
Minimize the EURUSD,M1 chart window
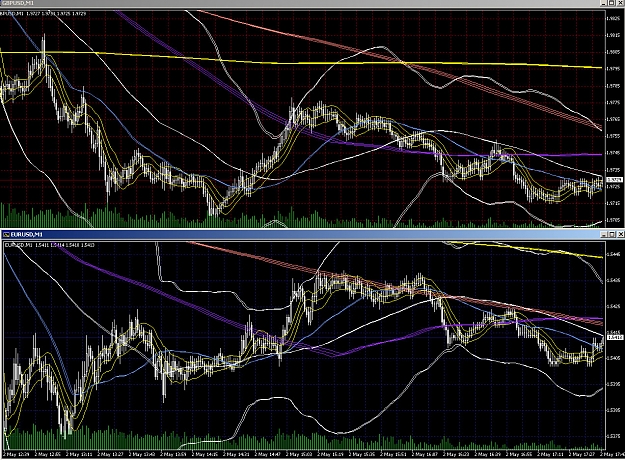click(x=605, y=234)
